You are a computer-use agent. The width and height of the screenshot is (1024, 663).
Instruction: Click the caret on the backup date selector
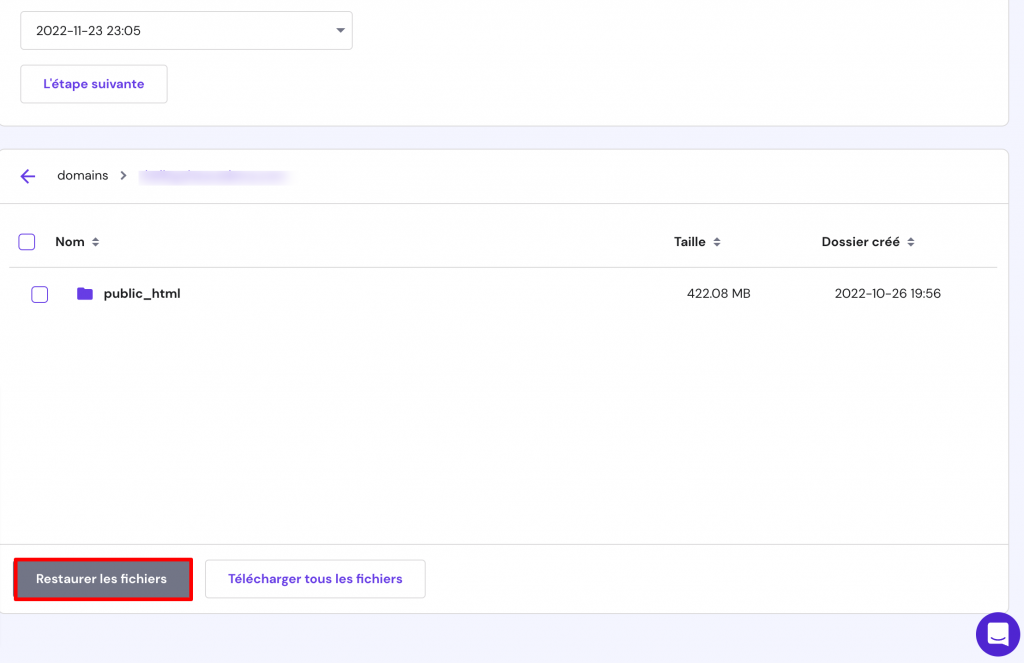[339, 30]
